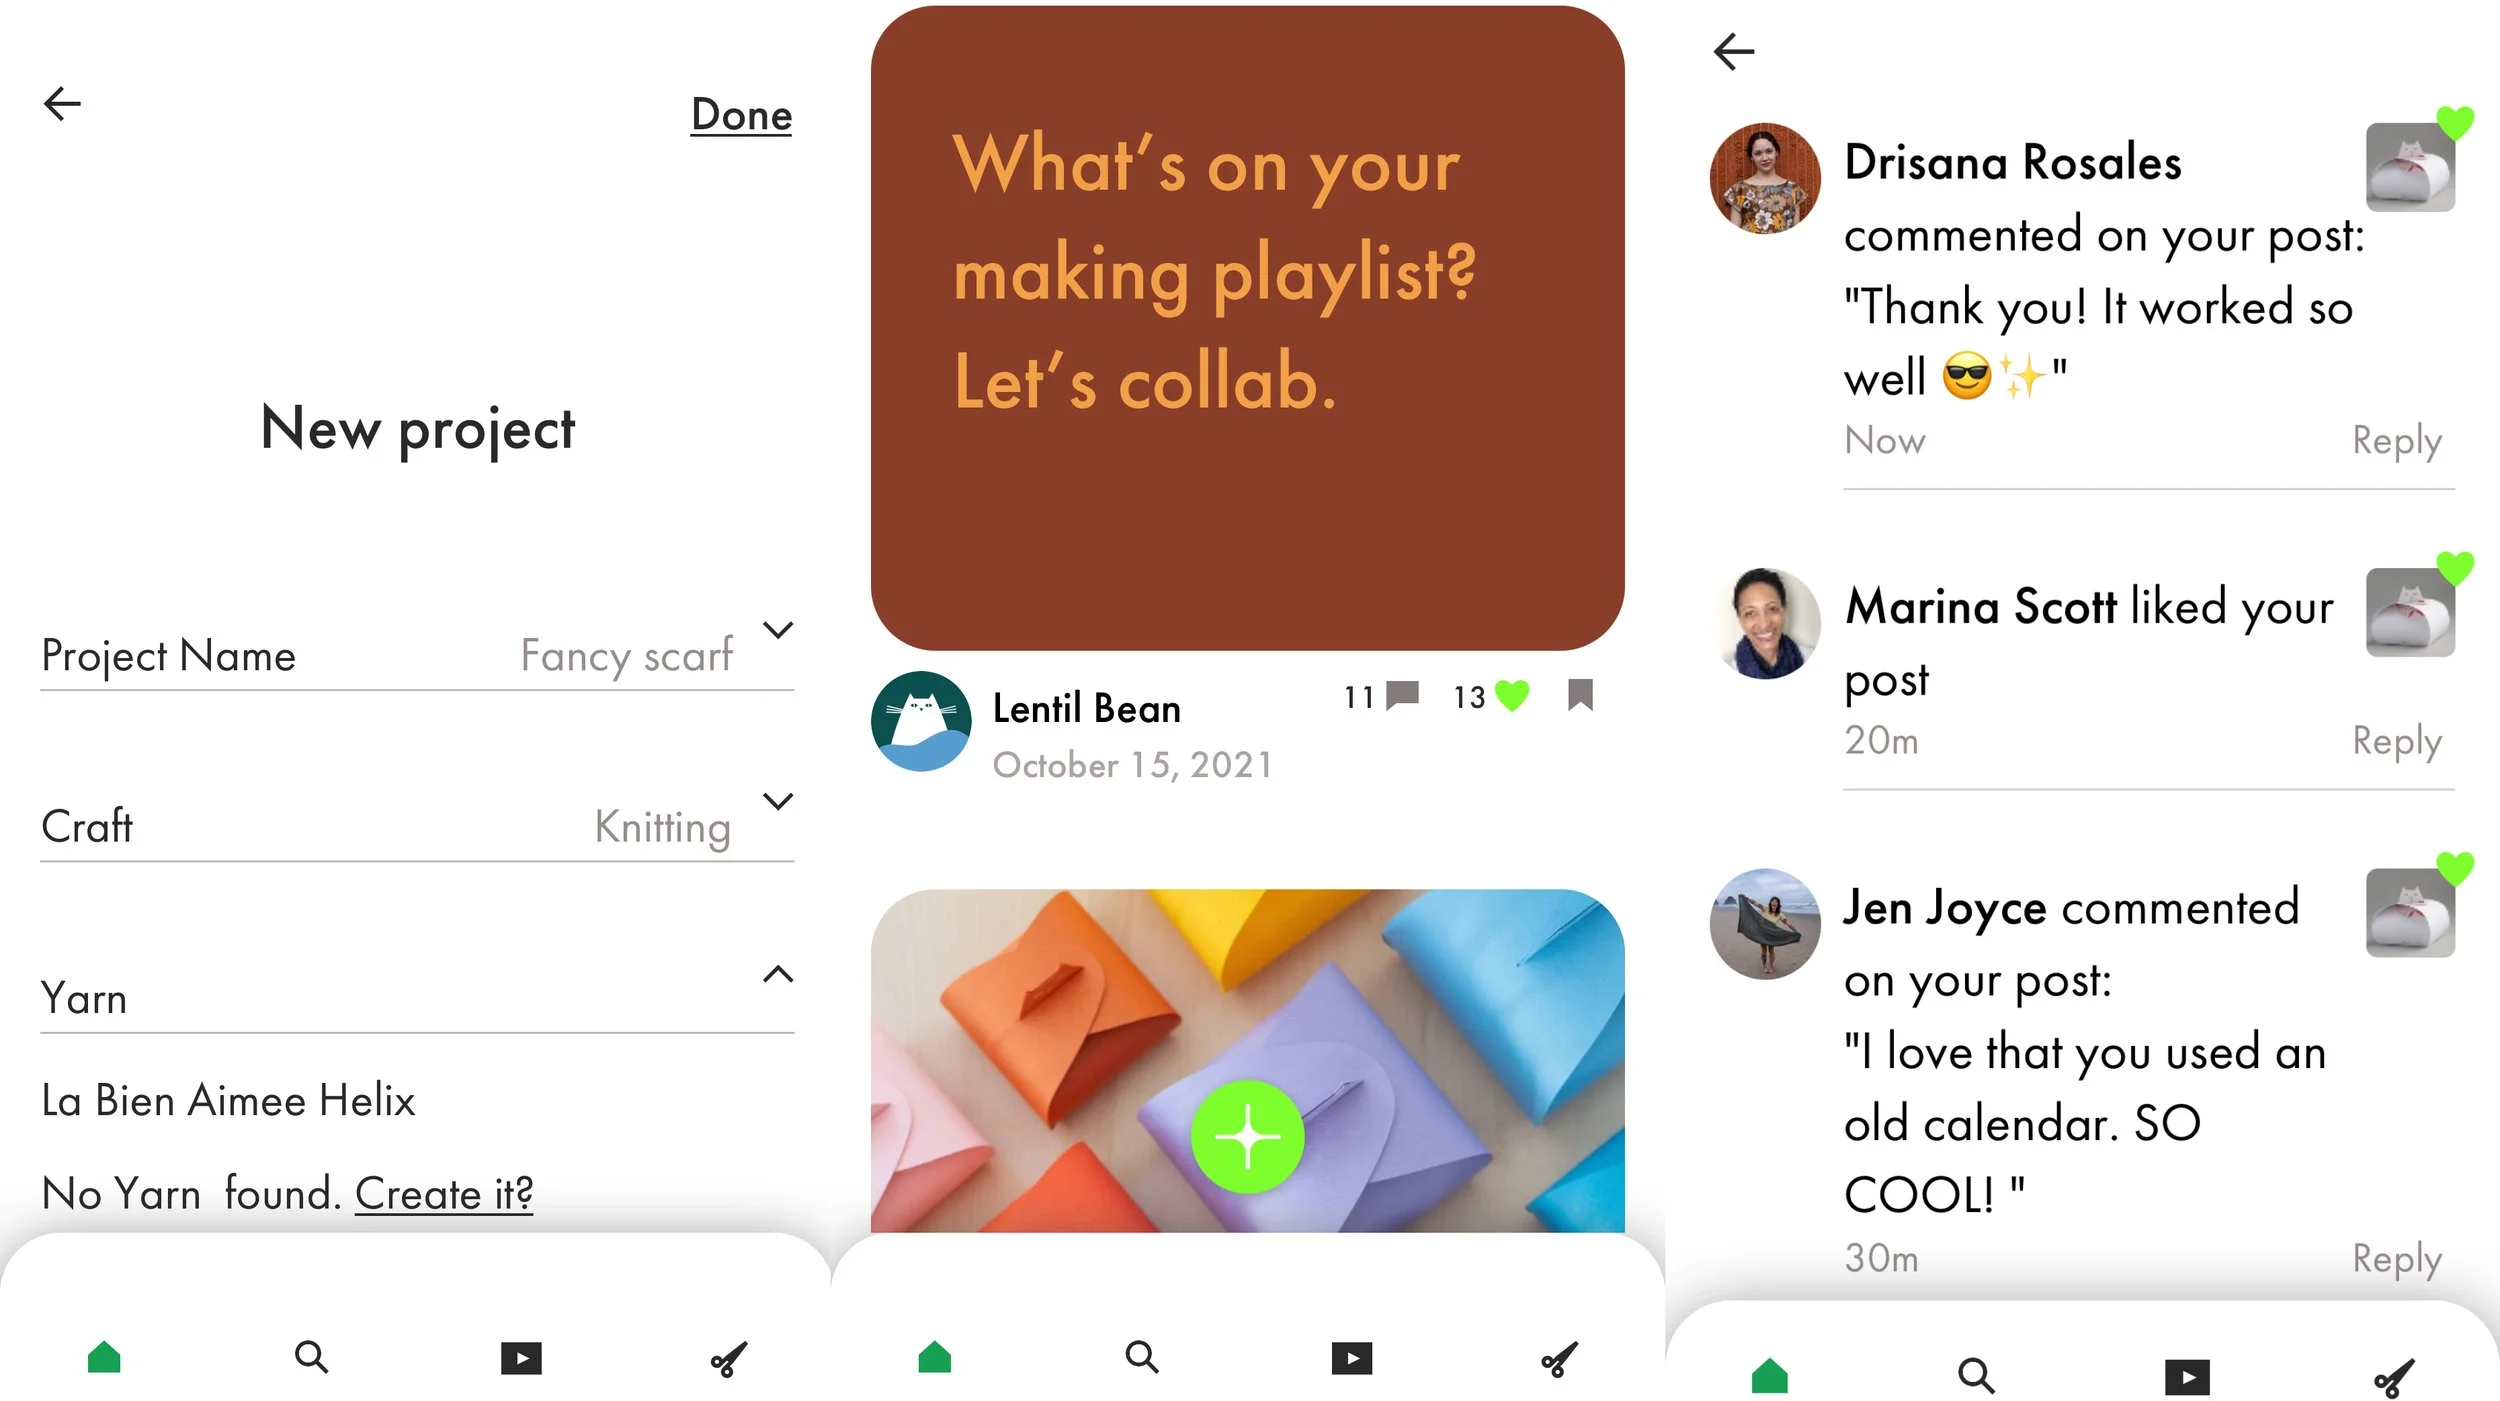Open scissors craft icon in middle screen nav
The image size is (2500, 1401).
[x=1559, y=1359]
